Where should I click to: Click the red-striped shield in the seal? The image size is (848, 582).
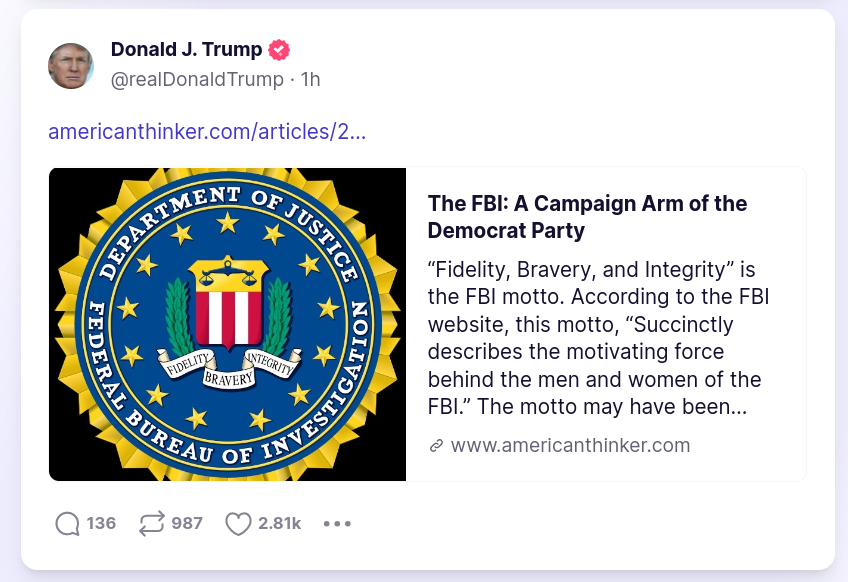pos(227,315)
